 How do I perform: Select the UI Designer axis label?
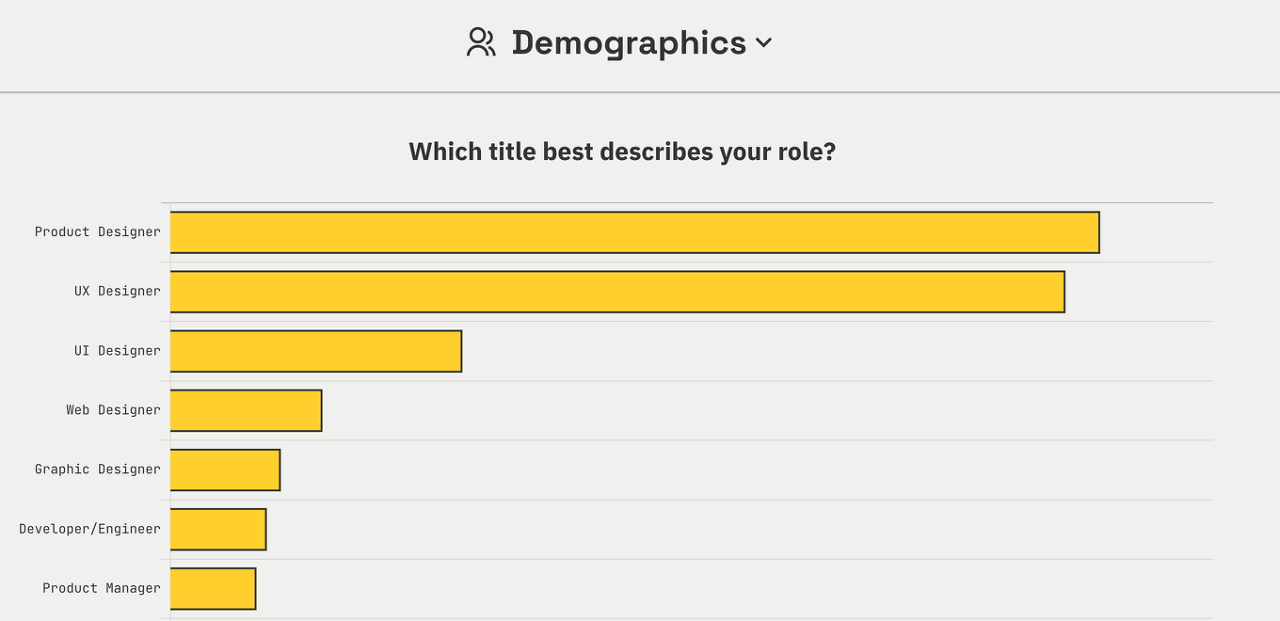click(x=117, y=351)
